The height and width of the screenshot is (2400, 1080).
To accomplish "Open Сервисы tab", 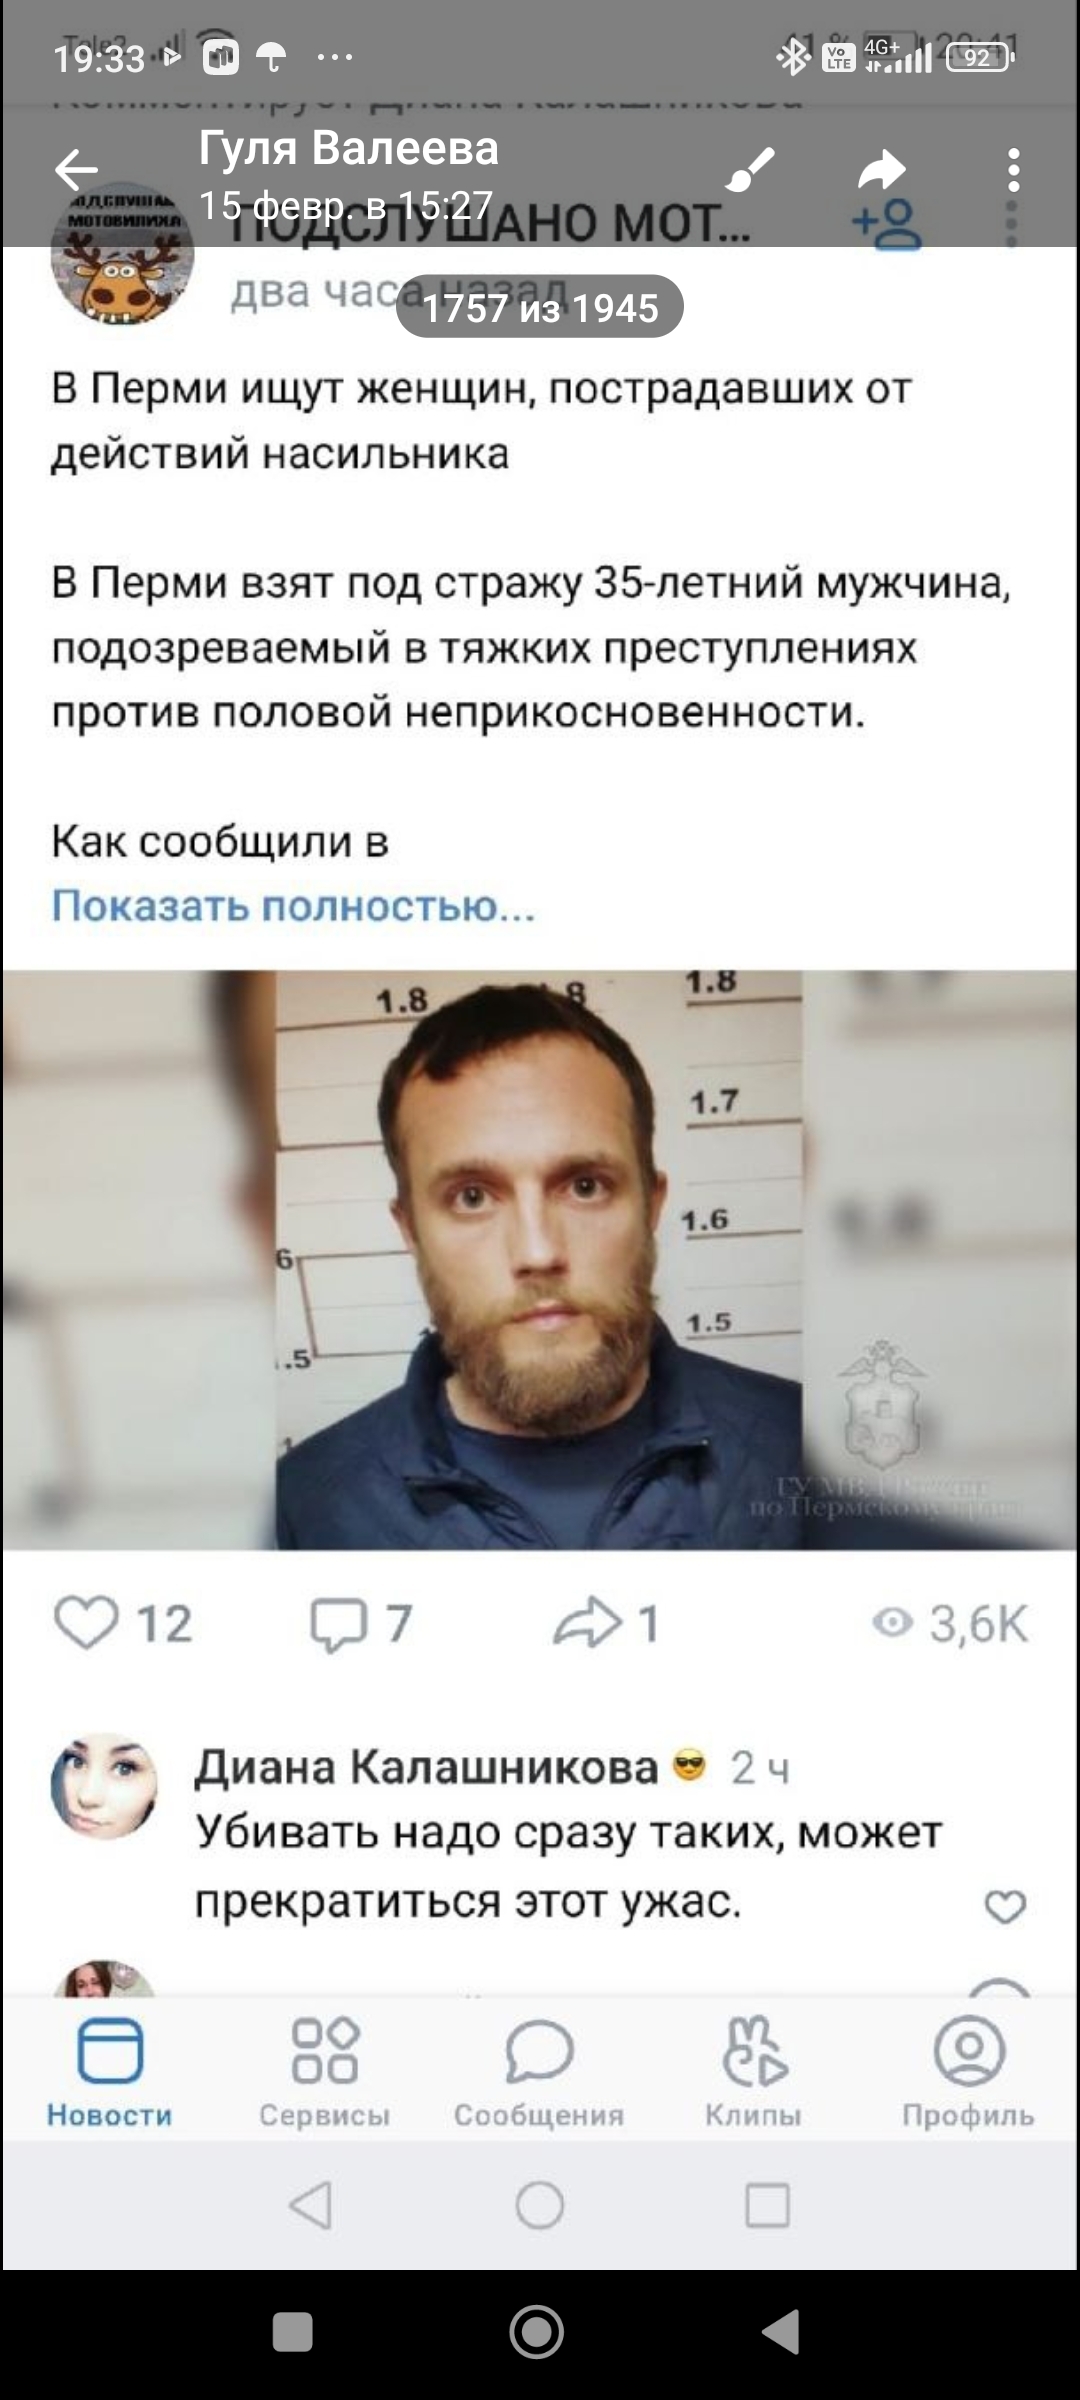I will pos(324,2071).
